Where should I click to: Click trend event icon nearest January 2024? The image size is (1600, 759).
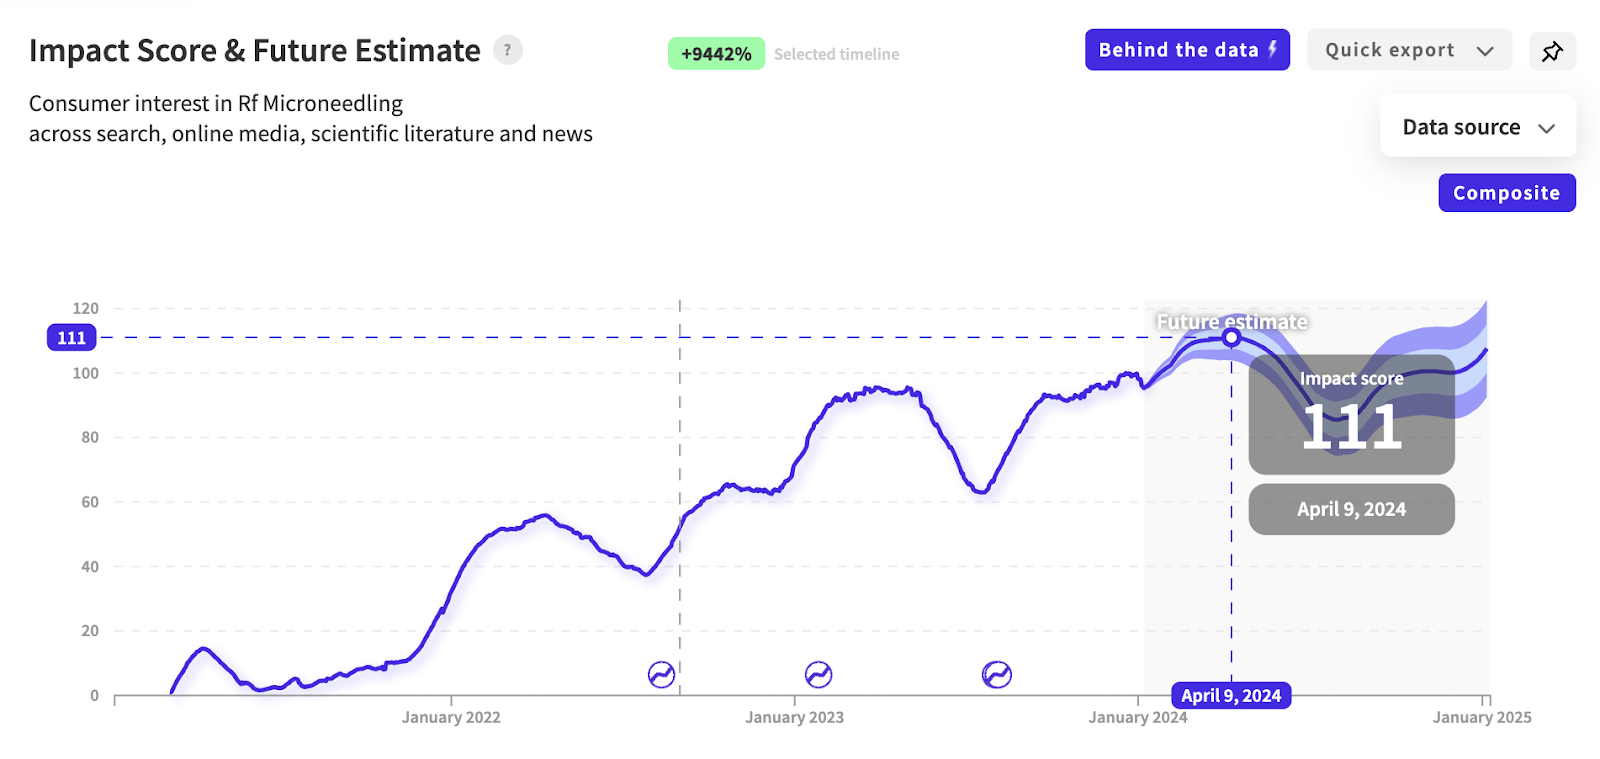996,675
